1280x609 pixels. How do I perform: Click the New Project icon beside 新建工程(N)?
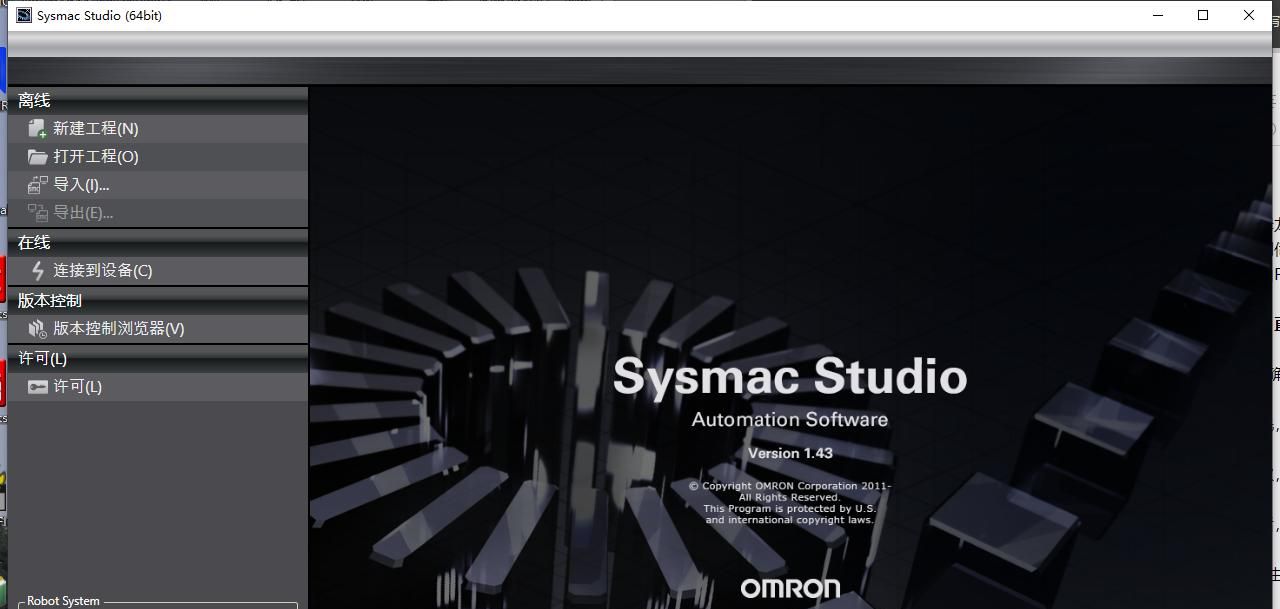pyautogui.click(x=38, y=129)
